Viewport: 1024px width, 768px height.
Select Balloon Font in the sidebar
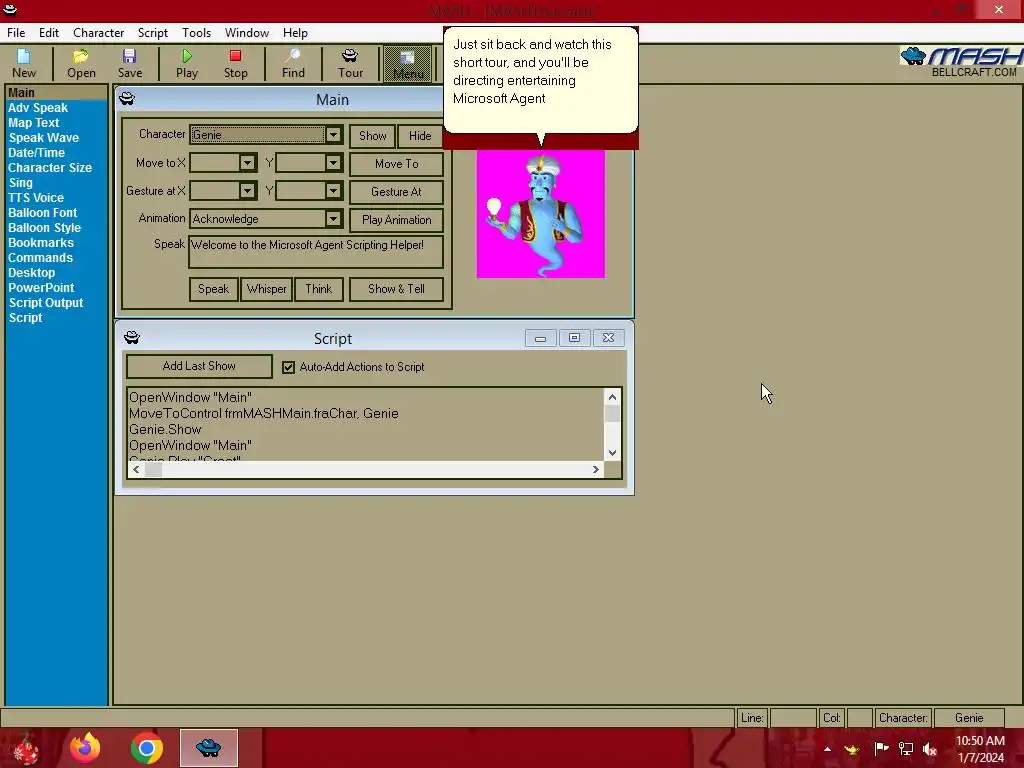[x=42, y=213]
